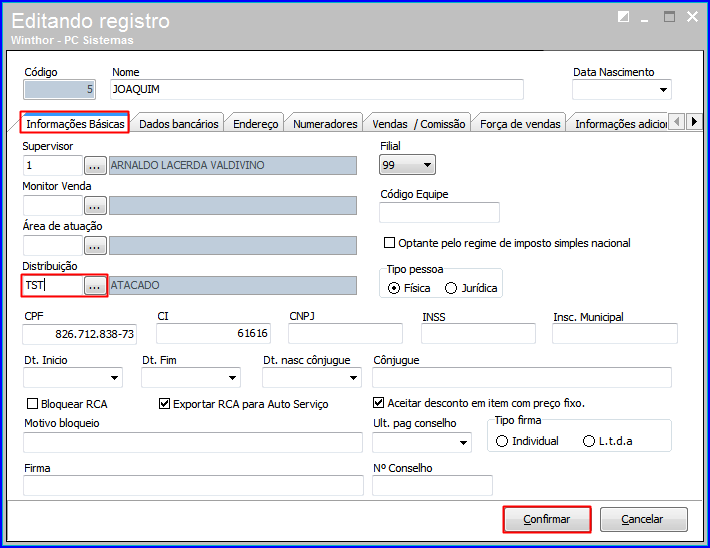Select Jurídica person type

451,288
